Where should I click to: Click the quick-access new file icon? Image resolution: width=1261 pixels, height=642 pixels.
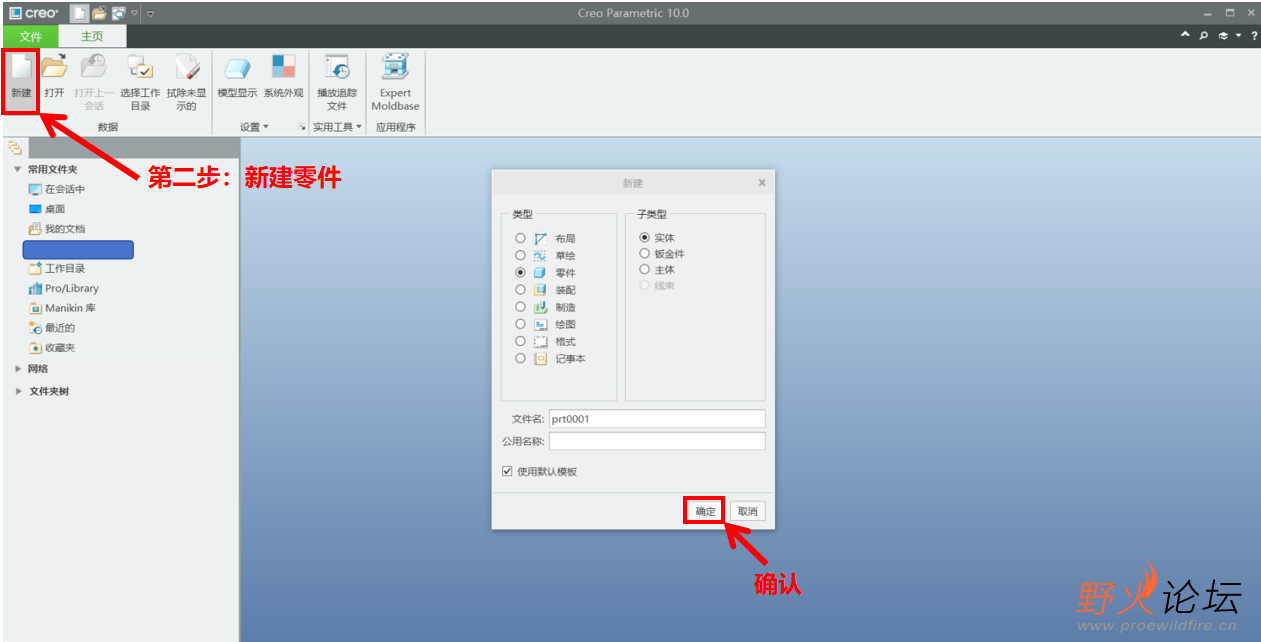pyautogui.click(x=79, y=13)
